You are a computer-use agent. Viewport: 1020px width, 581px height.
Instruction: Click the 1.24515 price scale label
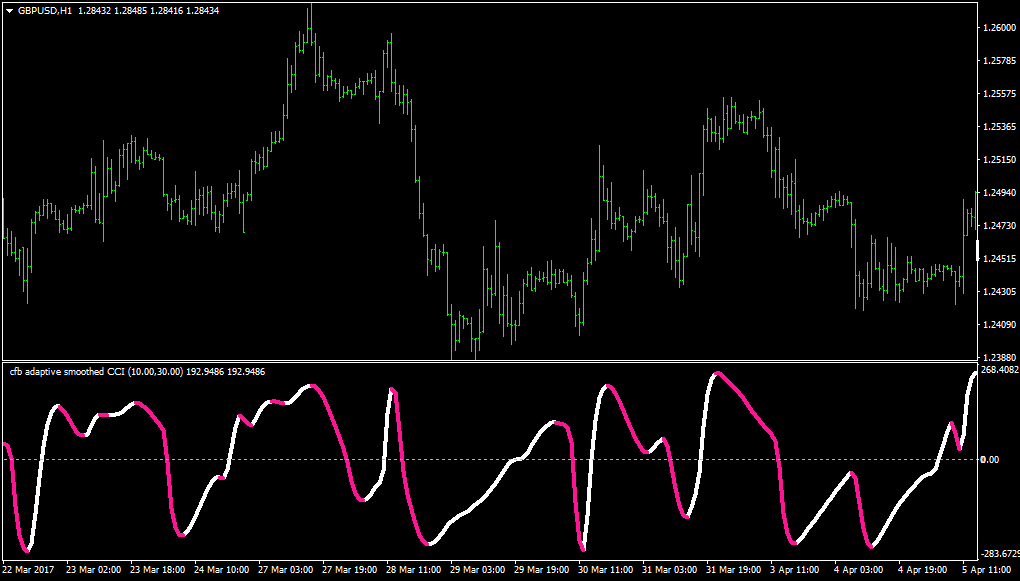pos(1000,259)
